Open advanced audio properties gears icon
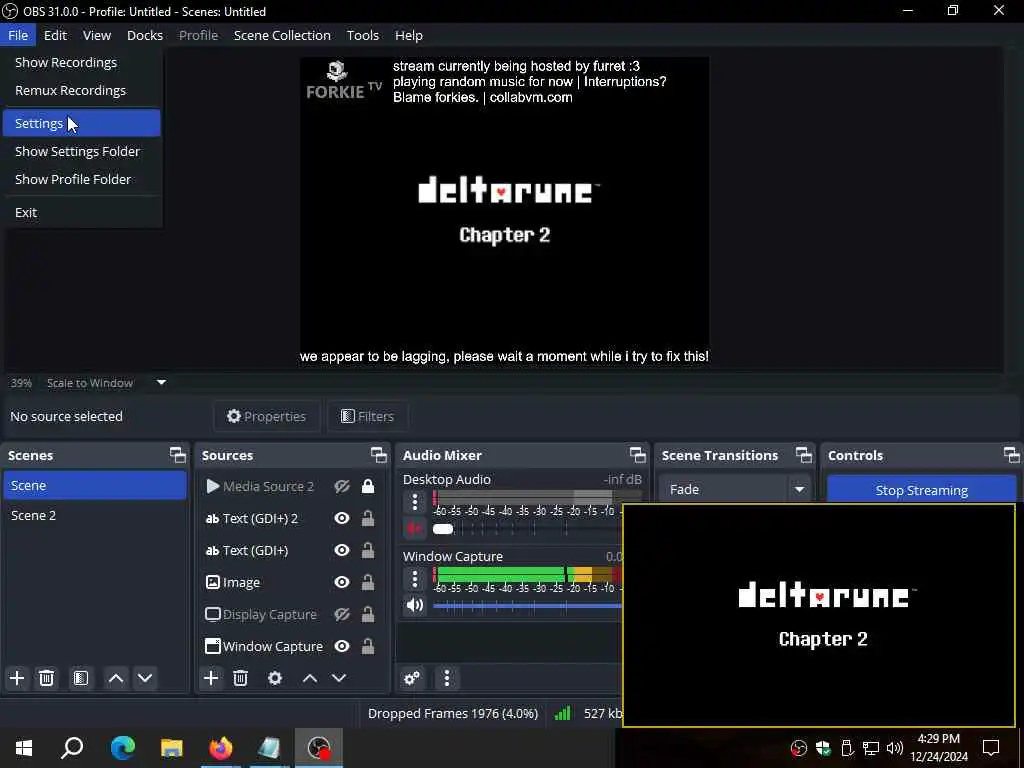This screenshot has width=1024, height=768. [413, 679]
